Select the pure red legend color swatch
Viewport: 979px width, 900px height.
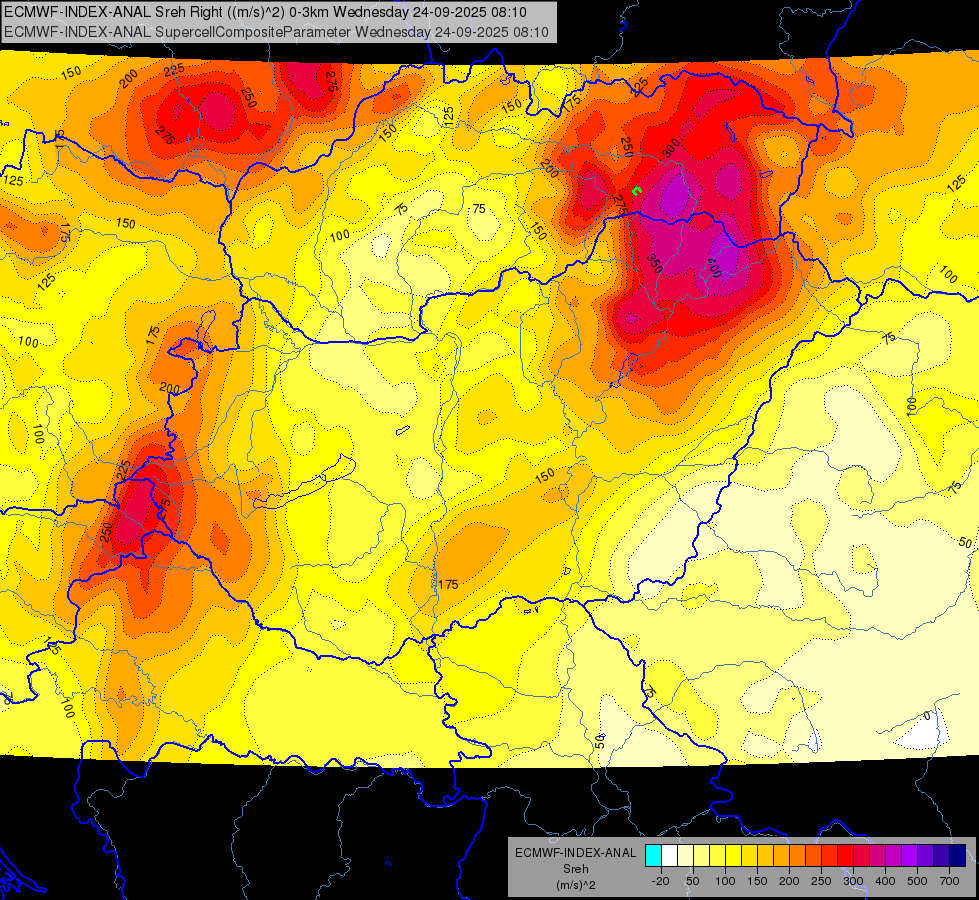(x=845, y=856)
